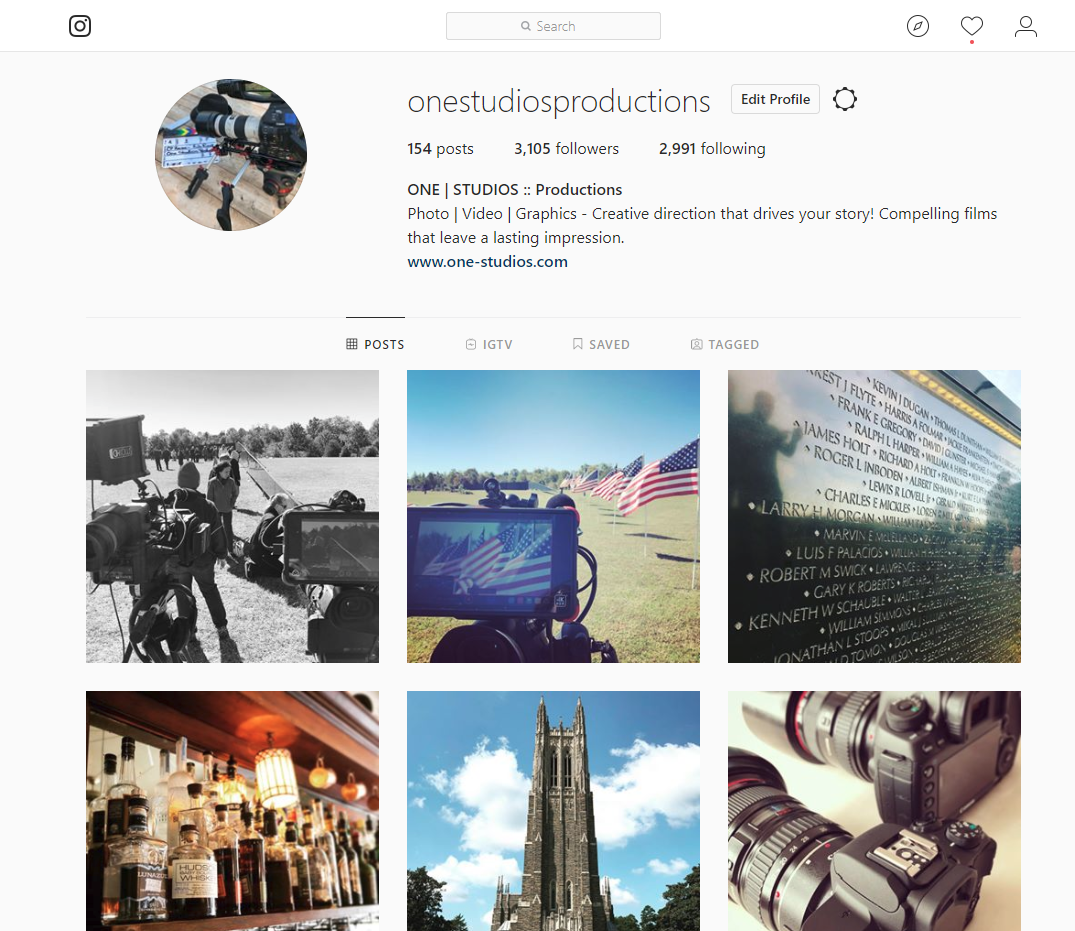Click the Edit Profile button
This screenshot has height=931, width=1075.
click(x=775, y=99)
